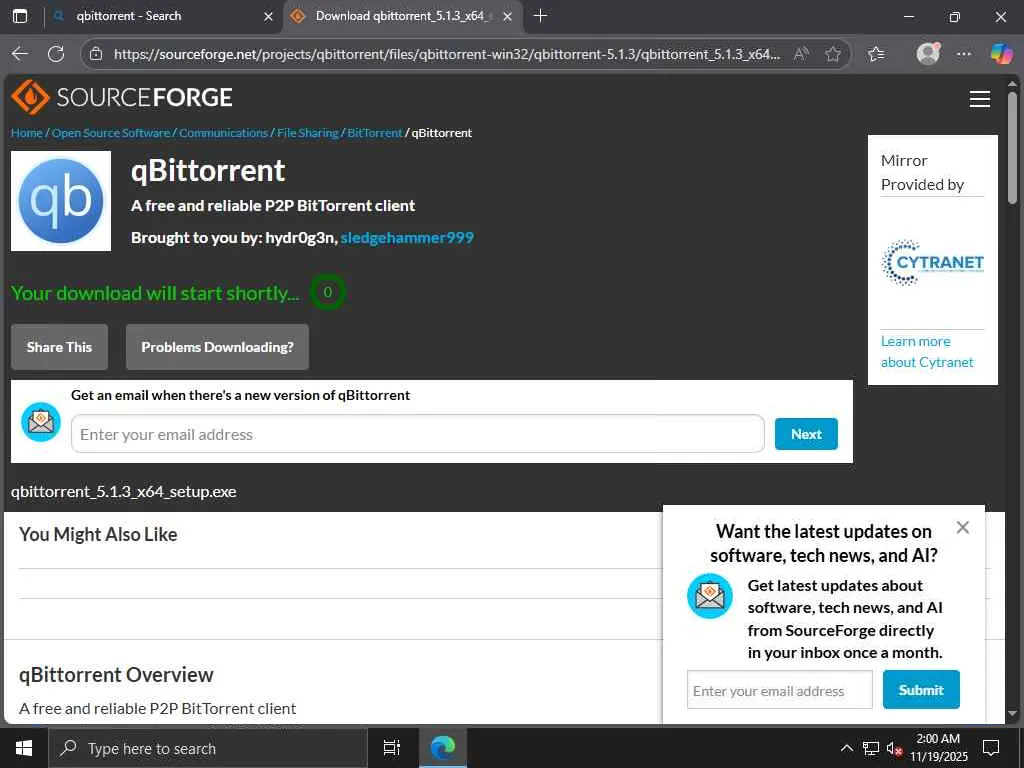The height and width of the screenshot is (768, 1024).
Task: Switch to the qbittorrent - Search tab
Action: click(163, 16)
